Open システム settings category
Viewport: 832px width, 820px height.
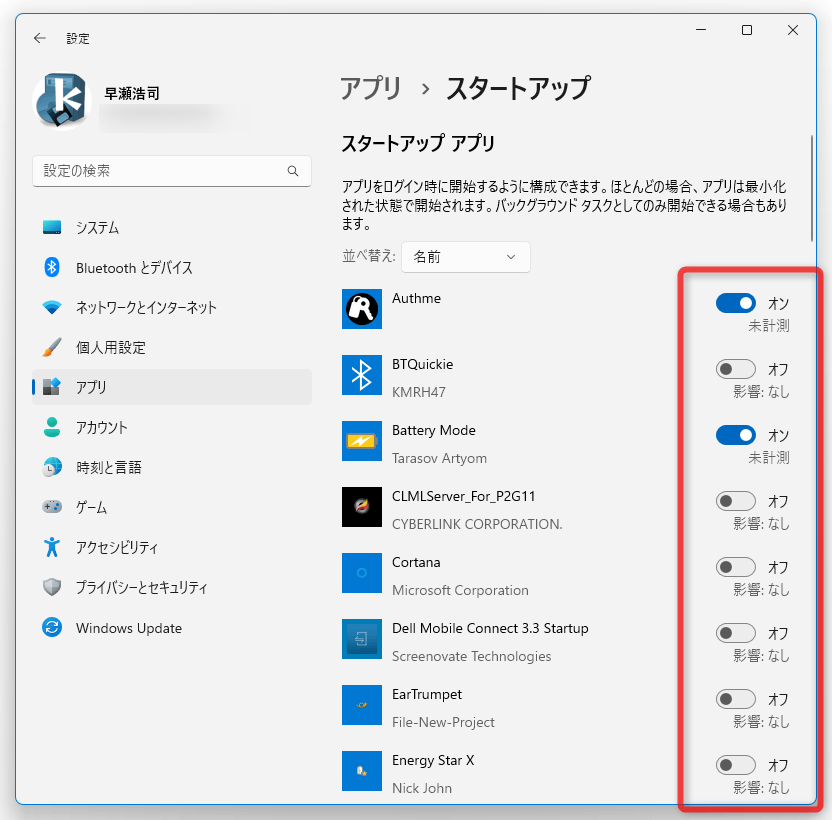172,227
